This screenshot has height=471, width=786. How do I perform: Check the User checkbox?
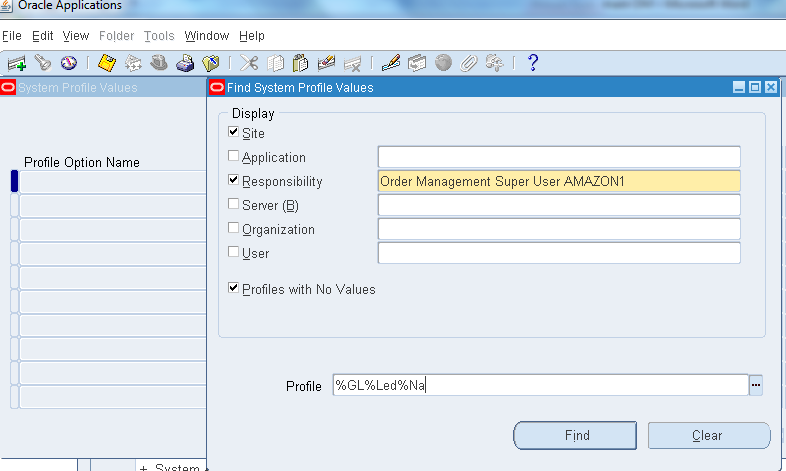pos(233,252)
